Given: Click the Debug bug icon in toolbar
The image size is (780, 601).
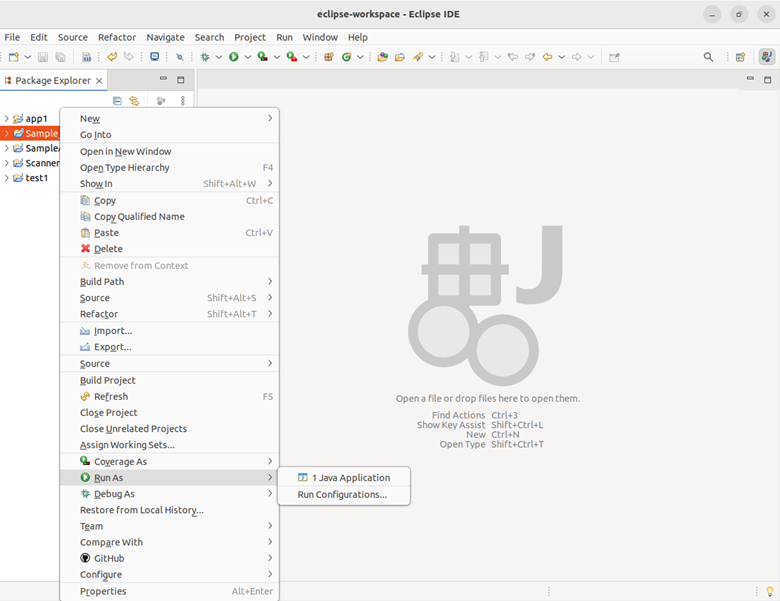Looking at the screenshot, I should (204, 57).
